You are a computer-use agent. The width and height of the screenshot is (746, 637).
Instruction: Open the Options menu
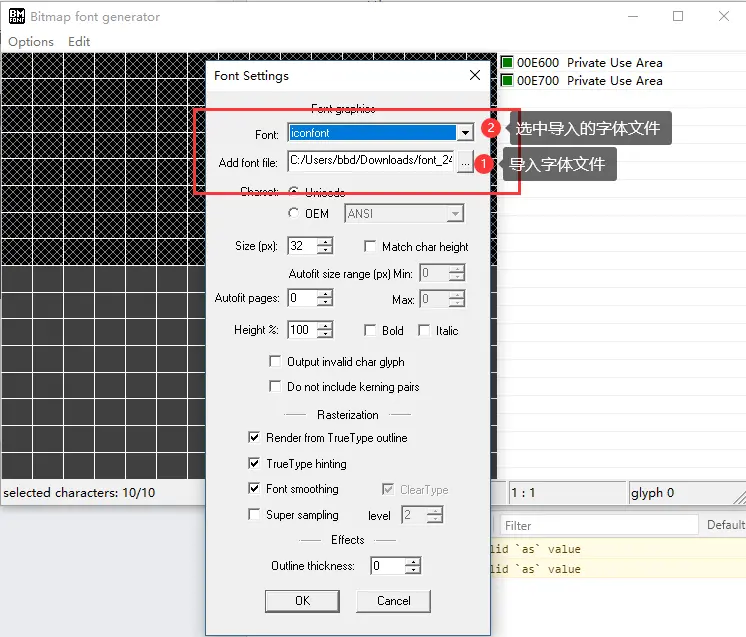tap(31, 42)
